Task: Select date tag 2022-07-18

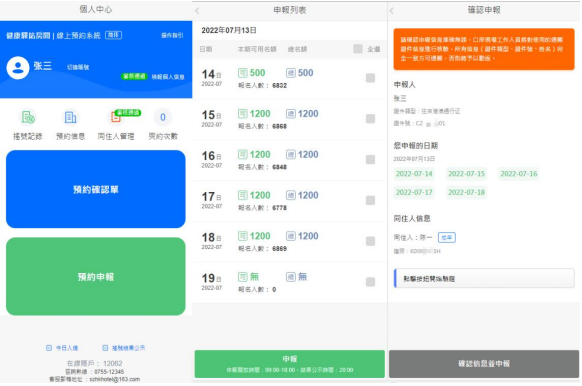Action: coord(466,192)
